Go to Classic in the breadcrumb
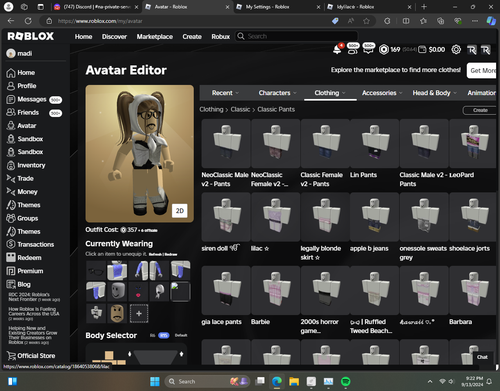 [x=240, y=109]
